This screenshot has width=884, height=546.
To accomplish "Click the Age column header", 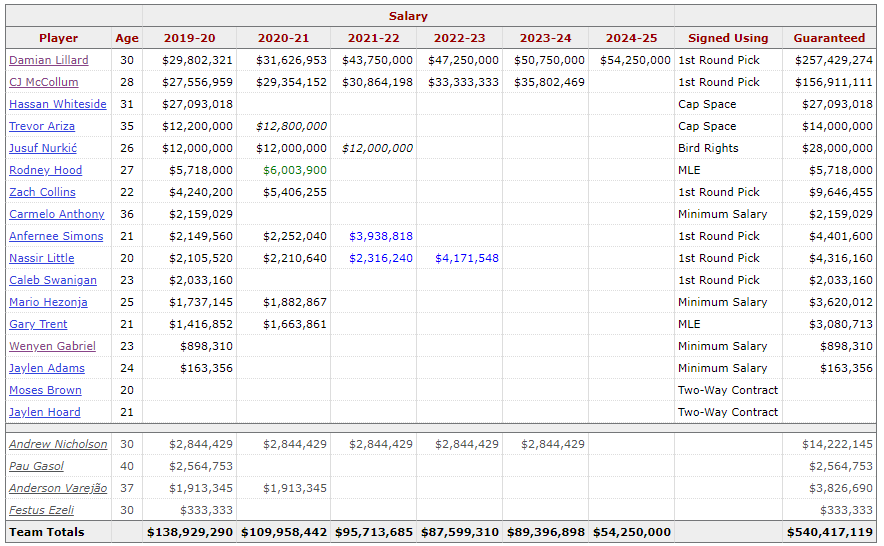I will coord(127,38).
